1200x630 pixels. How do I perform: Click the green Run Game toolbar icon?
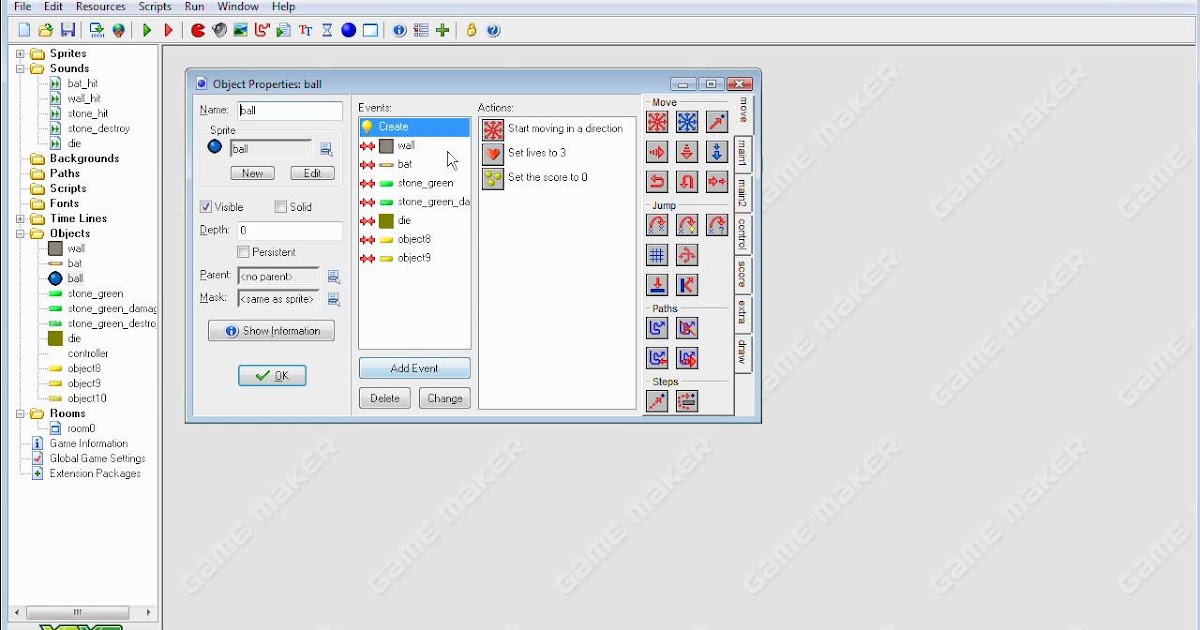pyautogui.click(x=145, y=30)
